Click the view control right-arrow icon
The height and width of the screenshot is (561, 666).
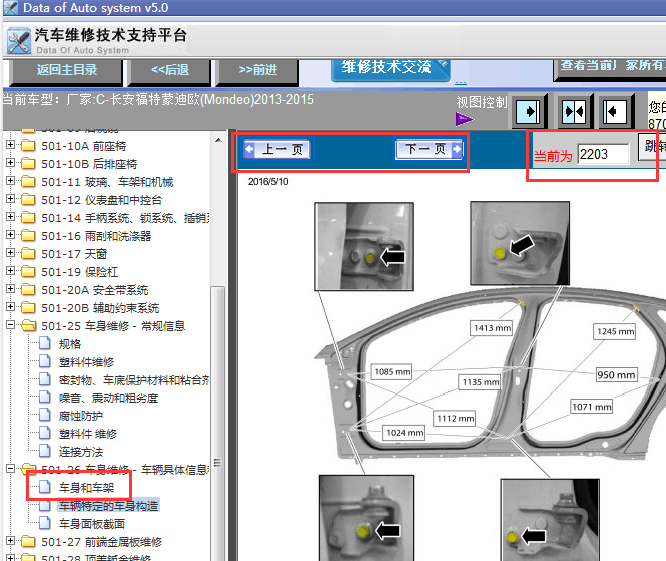point(528,112)
